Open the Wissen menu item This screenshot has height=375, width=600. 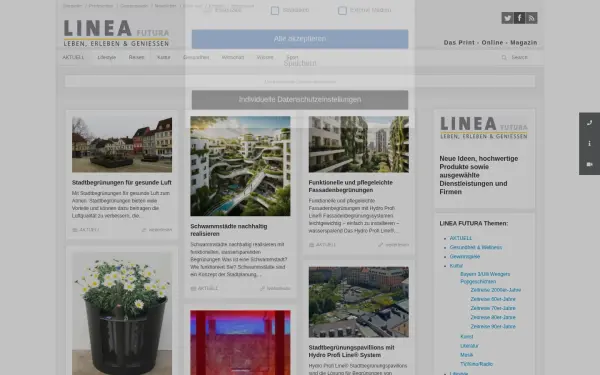coord(265,57)
